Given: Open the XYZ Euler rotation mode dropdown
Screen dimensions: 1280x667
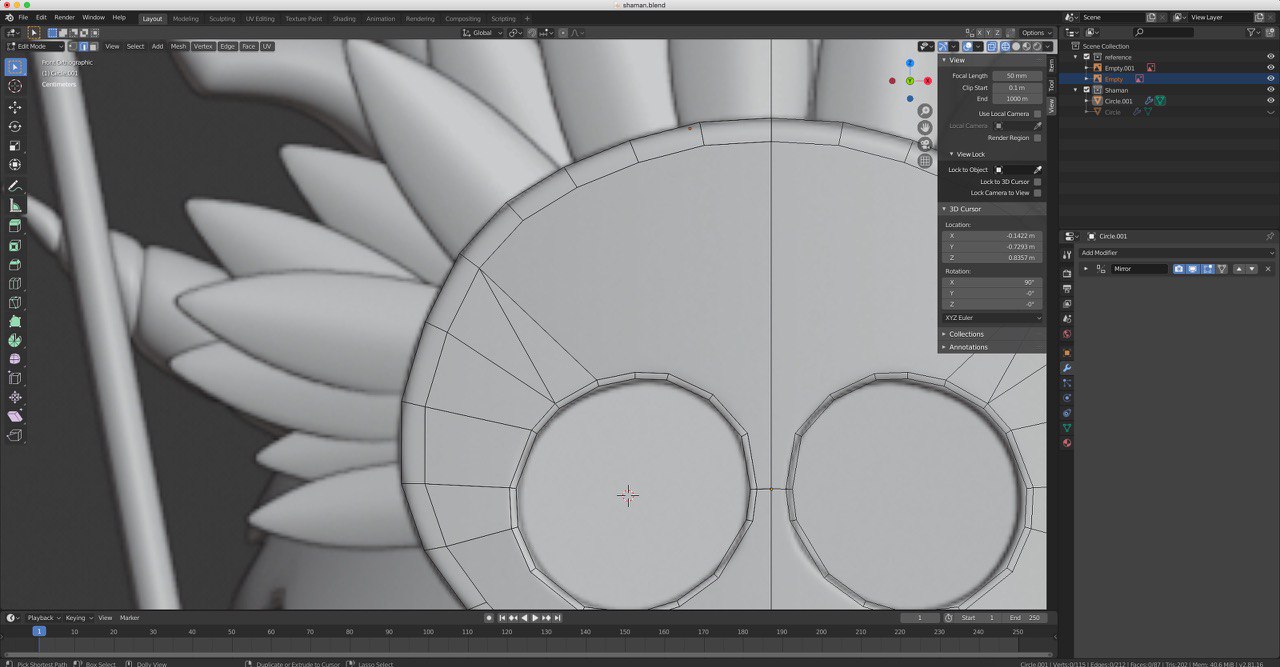Looking at the screenshot, I should (993, 318).
